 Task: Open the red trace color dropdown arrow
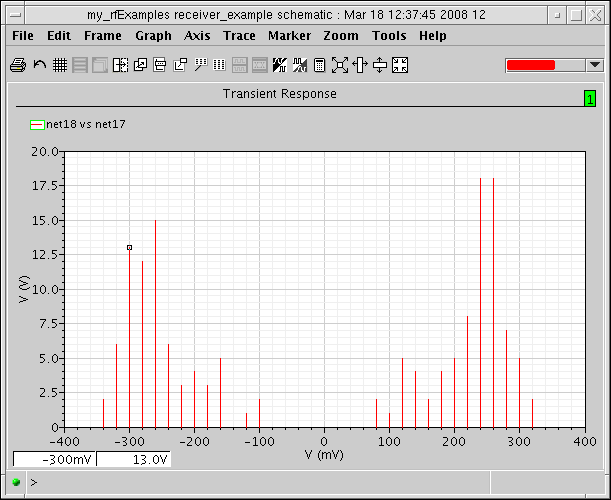click(x=595, y=65)
